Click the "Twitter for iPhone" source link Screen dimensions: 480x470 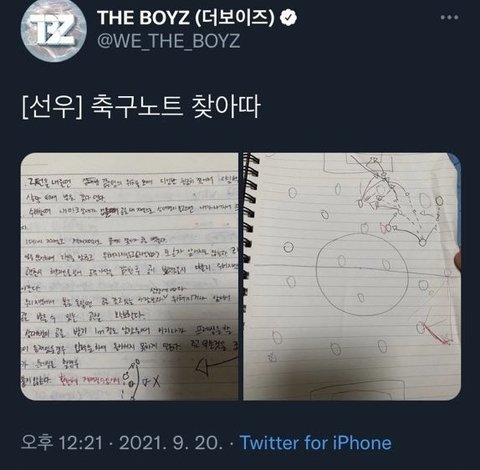(316, 443)
